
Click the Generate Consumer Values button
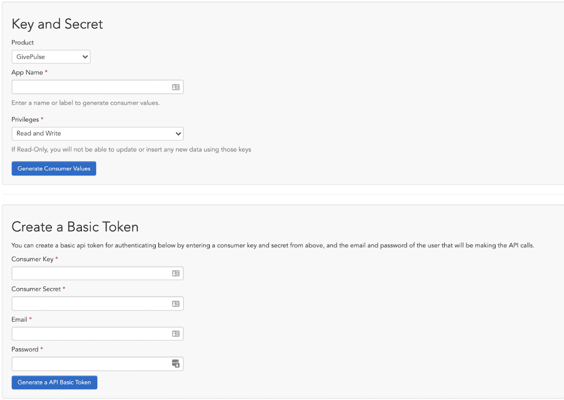(54, 168)
